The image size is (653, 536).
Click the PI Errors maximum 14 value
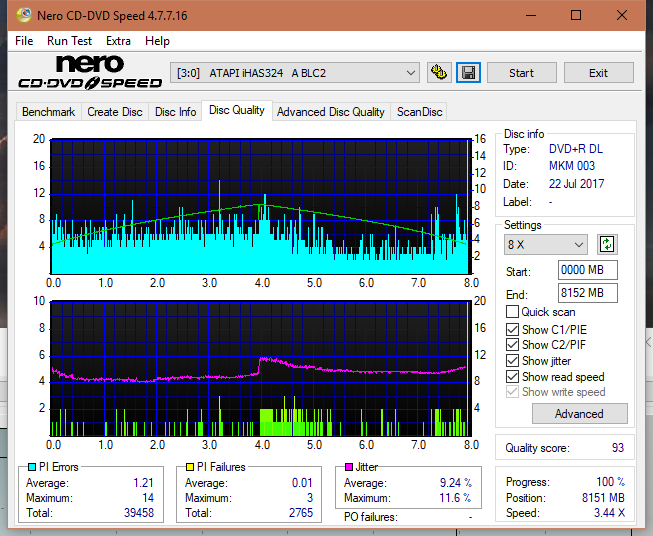pyautogui.click(x=148, y=498)
